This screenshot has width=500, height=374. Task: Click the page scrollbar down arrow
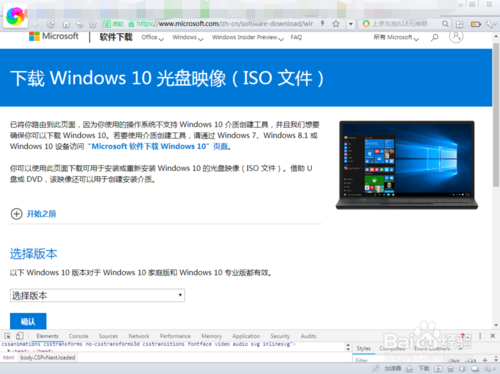click(x=496, y=325)
